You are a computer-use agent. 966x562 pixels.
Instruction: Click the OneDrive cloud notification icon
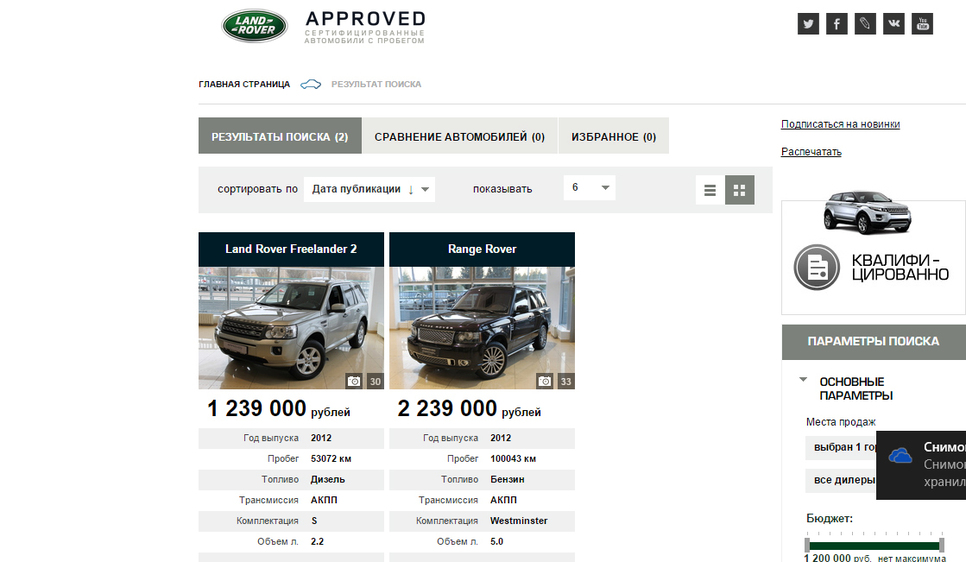click(x=900, y=456)
